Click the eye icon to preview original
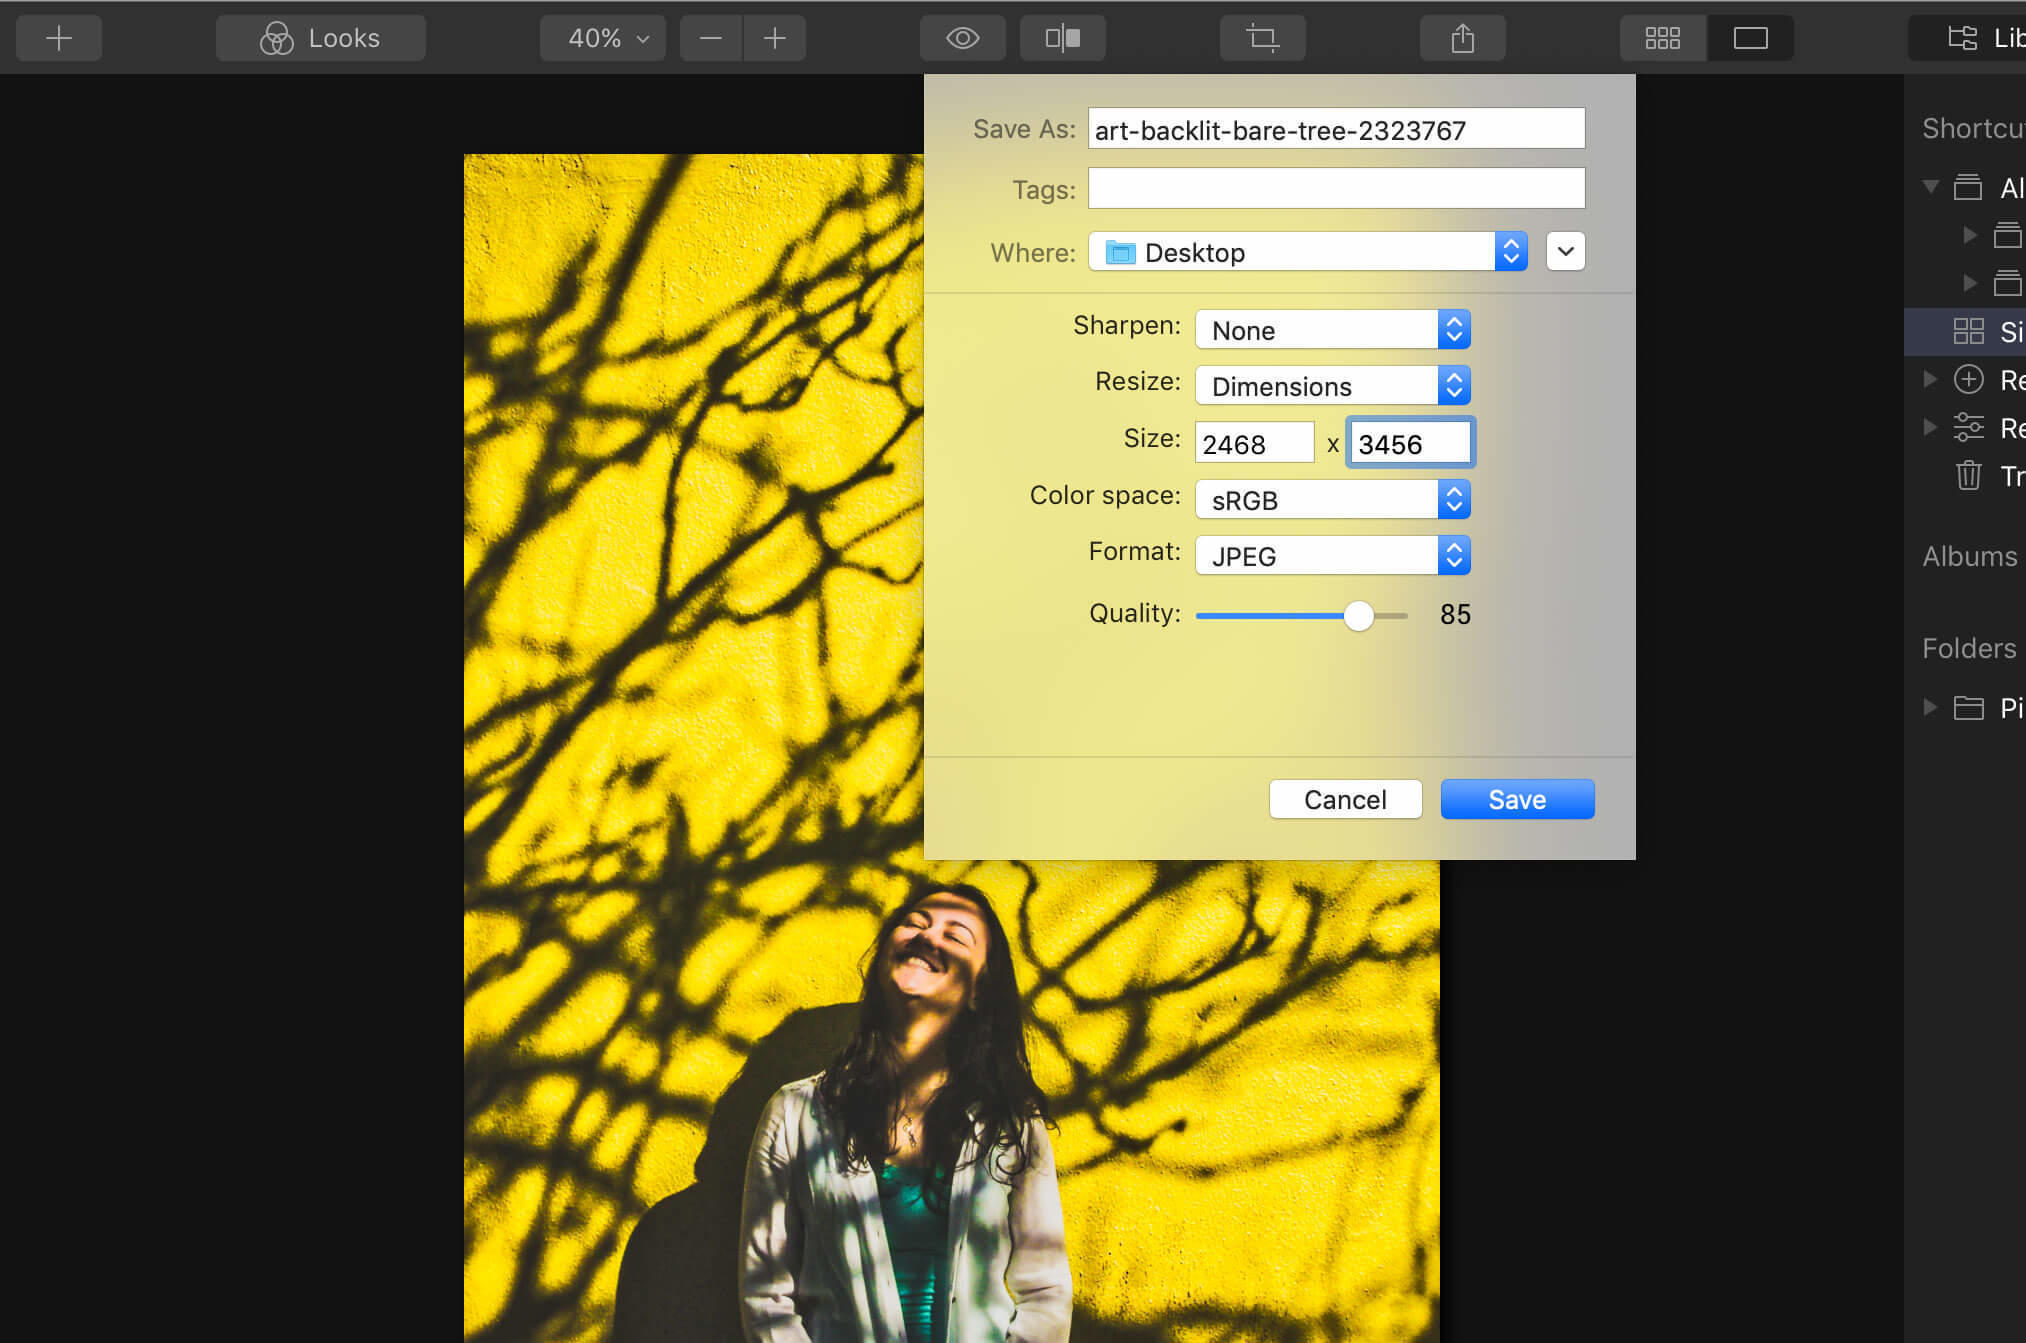This screenshot has width=2026, height=1343. coord(962,38)
